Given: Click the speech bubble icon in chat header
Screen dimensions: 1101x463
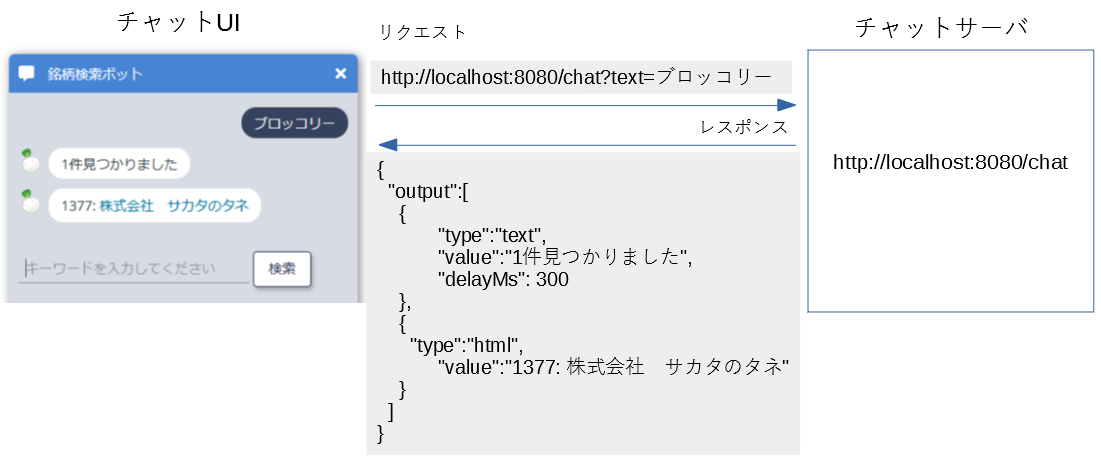Looking at the screenshot, I should tap(27, 73).
